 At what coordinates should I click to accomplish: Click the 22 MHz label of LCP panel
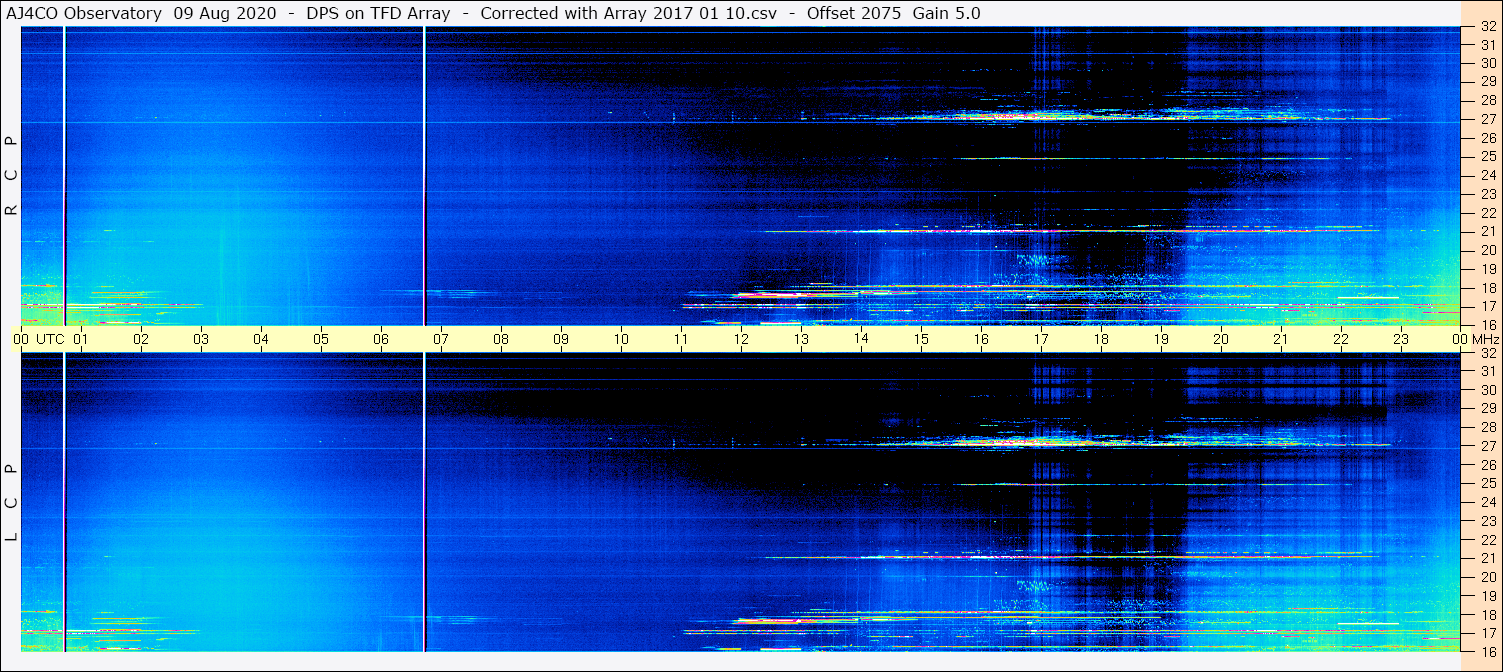pyautogui.click(x=1488, y=540)
